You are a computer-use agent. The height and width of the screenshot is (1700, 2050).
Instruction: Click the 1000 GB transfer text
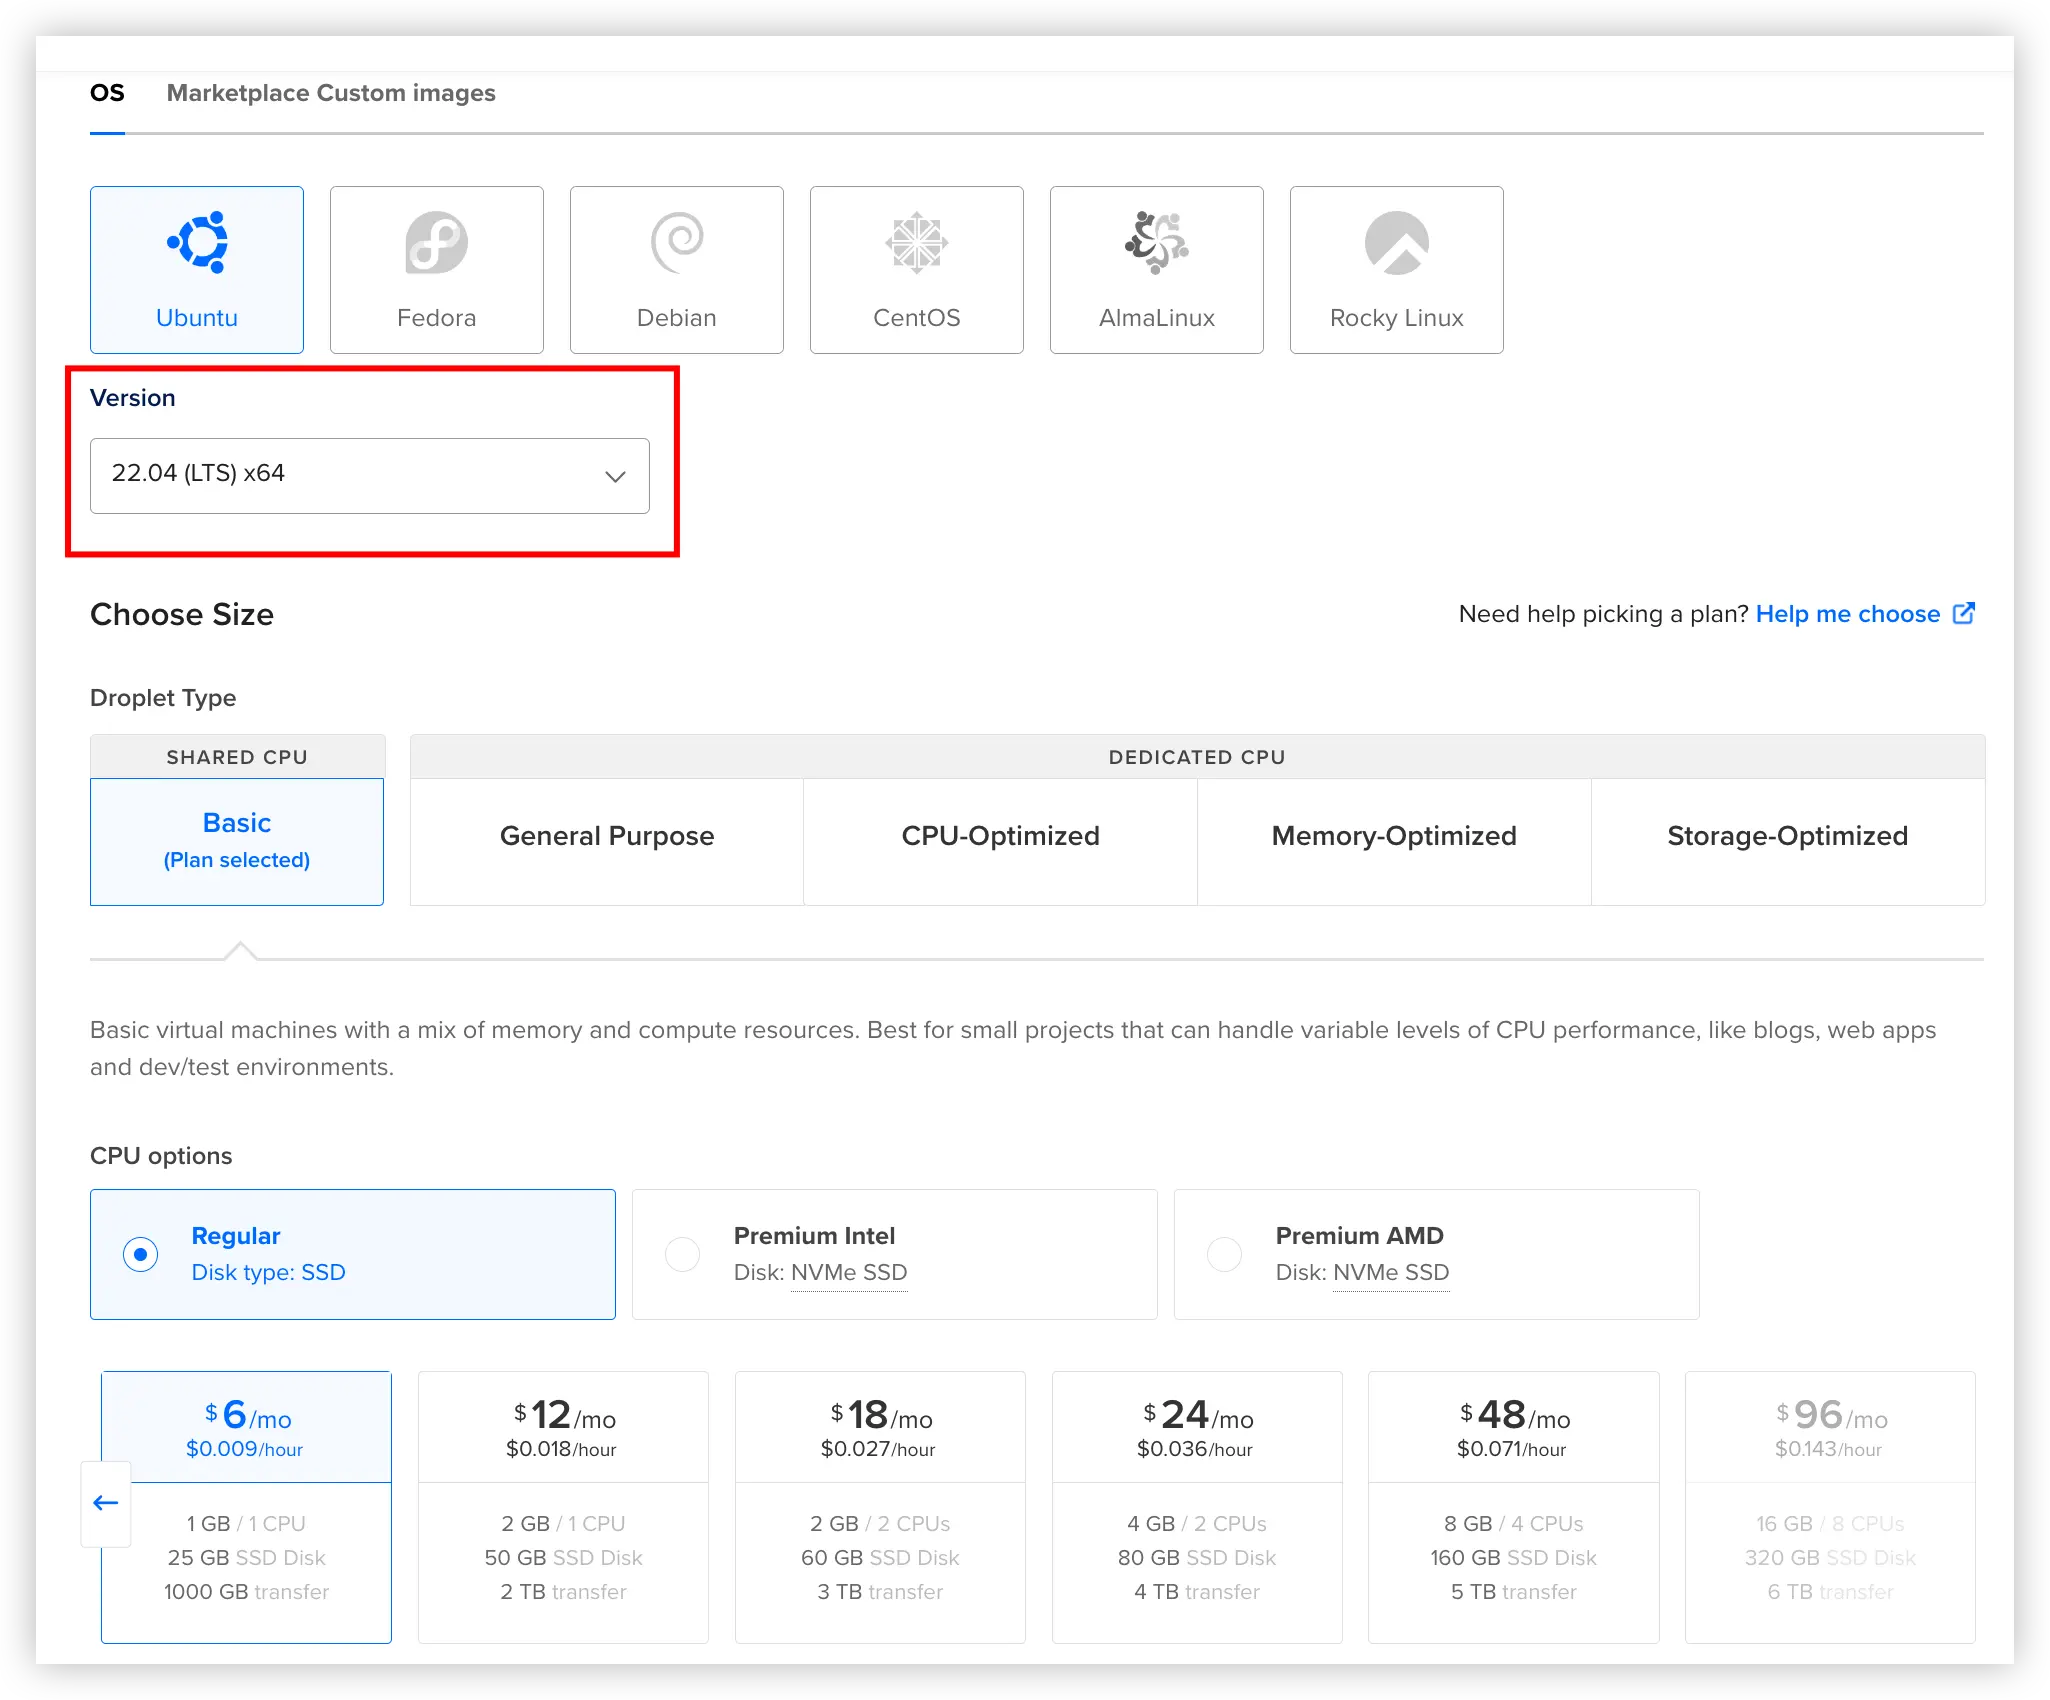click(246, 1592)
